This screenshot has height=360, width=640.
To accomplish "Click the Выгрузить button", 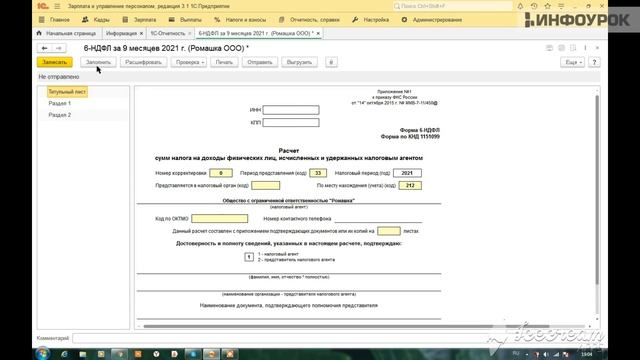I will point(299,62).
